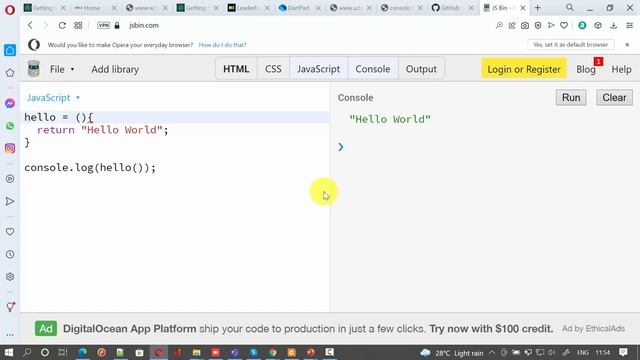Open the Opera main menu logo
This screenshot has height=360, width=640.
[x=10, y=9]
